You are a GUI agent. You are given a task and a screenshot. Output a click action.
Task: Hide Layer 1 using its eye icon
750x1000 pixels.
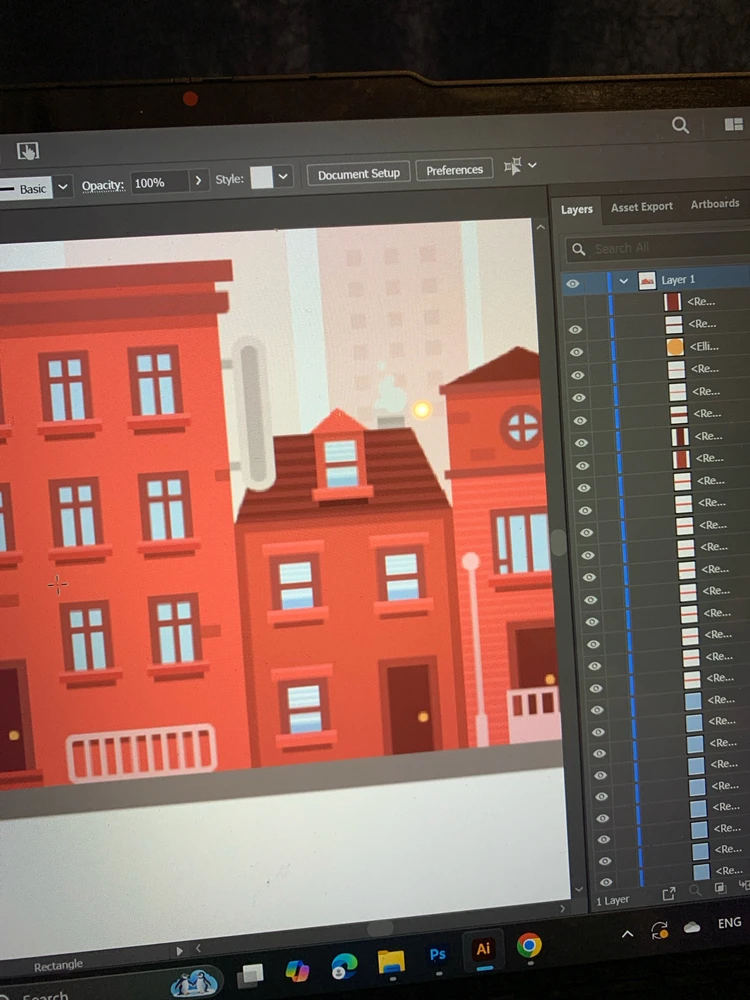click(573, 284)
